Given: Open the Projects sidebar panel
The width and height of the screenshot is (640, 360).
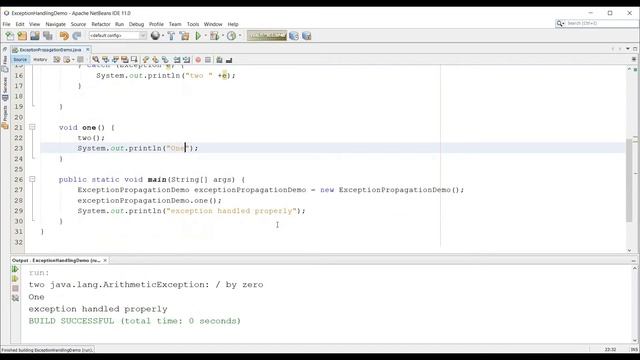Looking at the screenshot, I should click(x=5, y=117).
